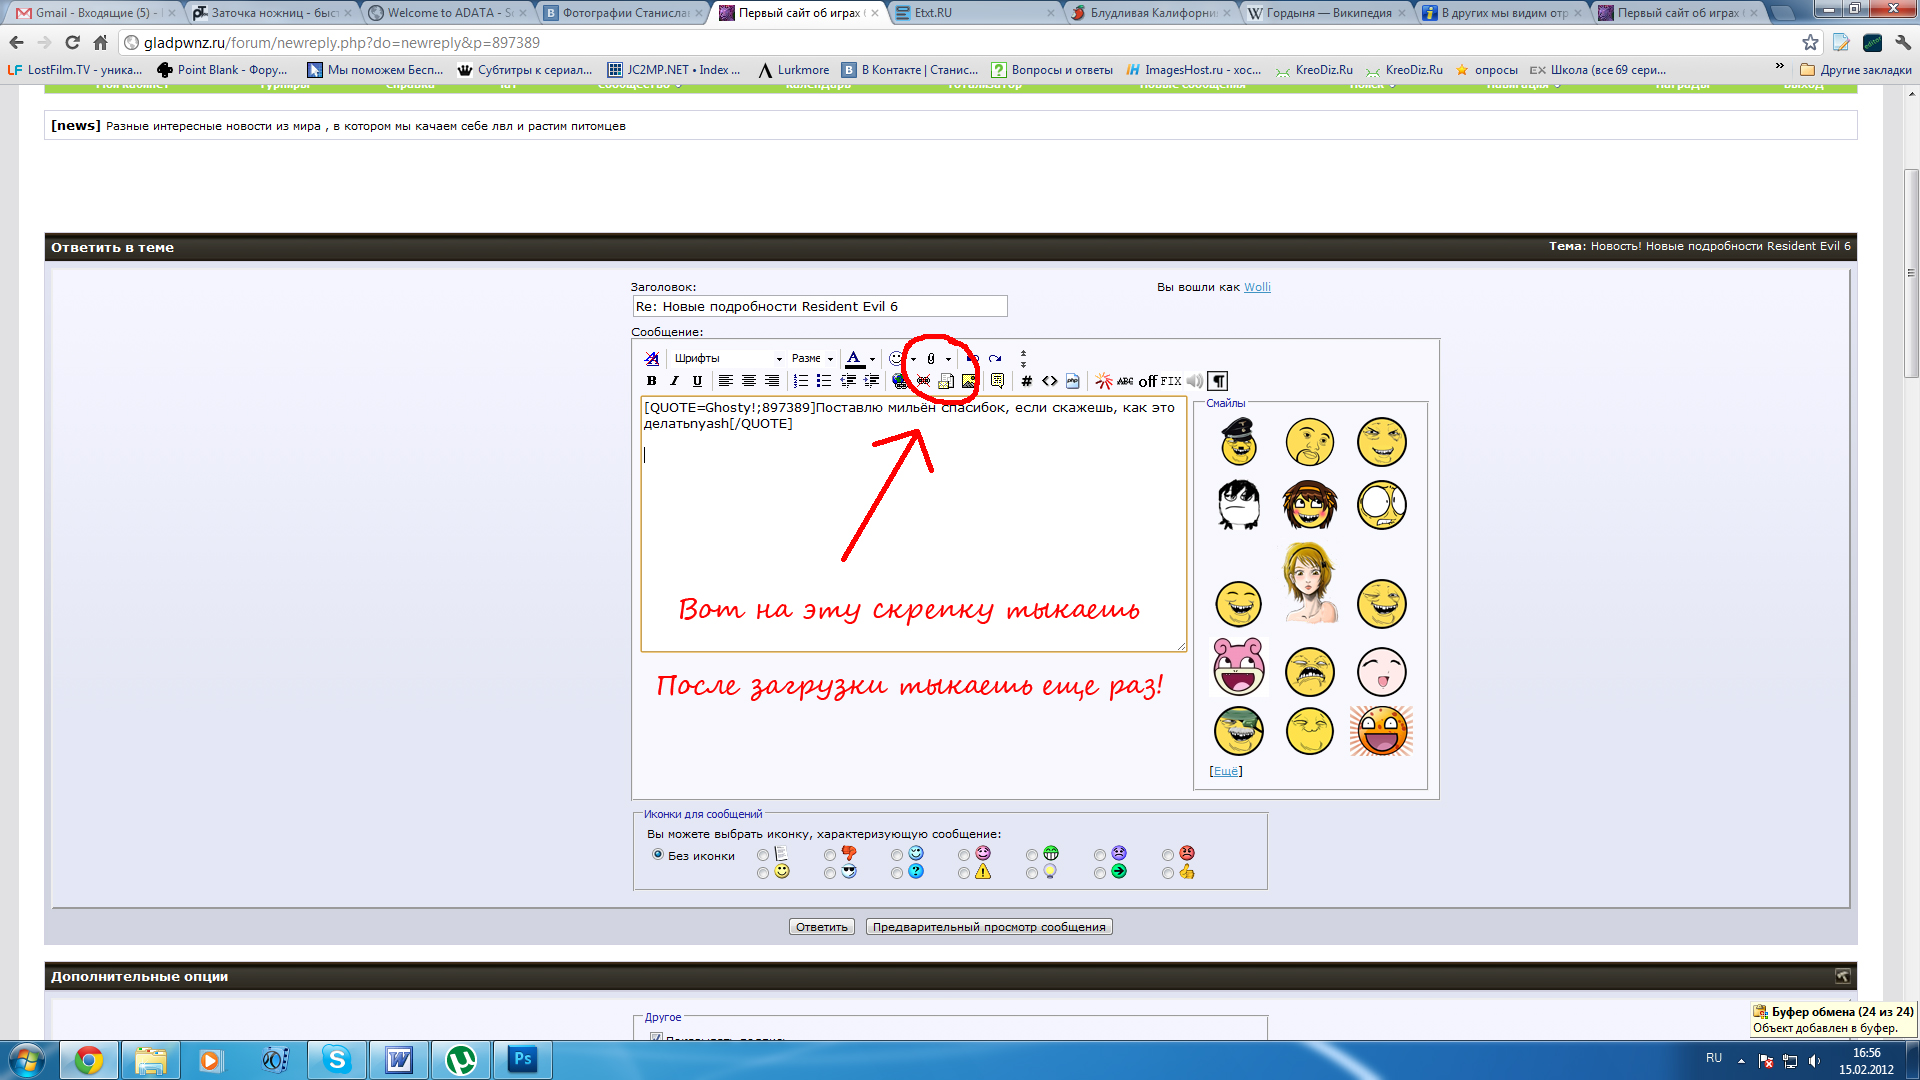Open the text color dropdown arrow
1920x1080 pixels.
[872, 359]
